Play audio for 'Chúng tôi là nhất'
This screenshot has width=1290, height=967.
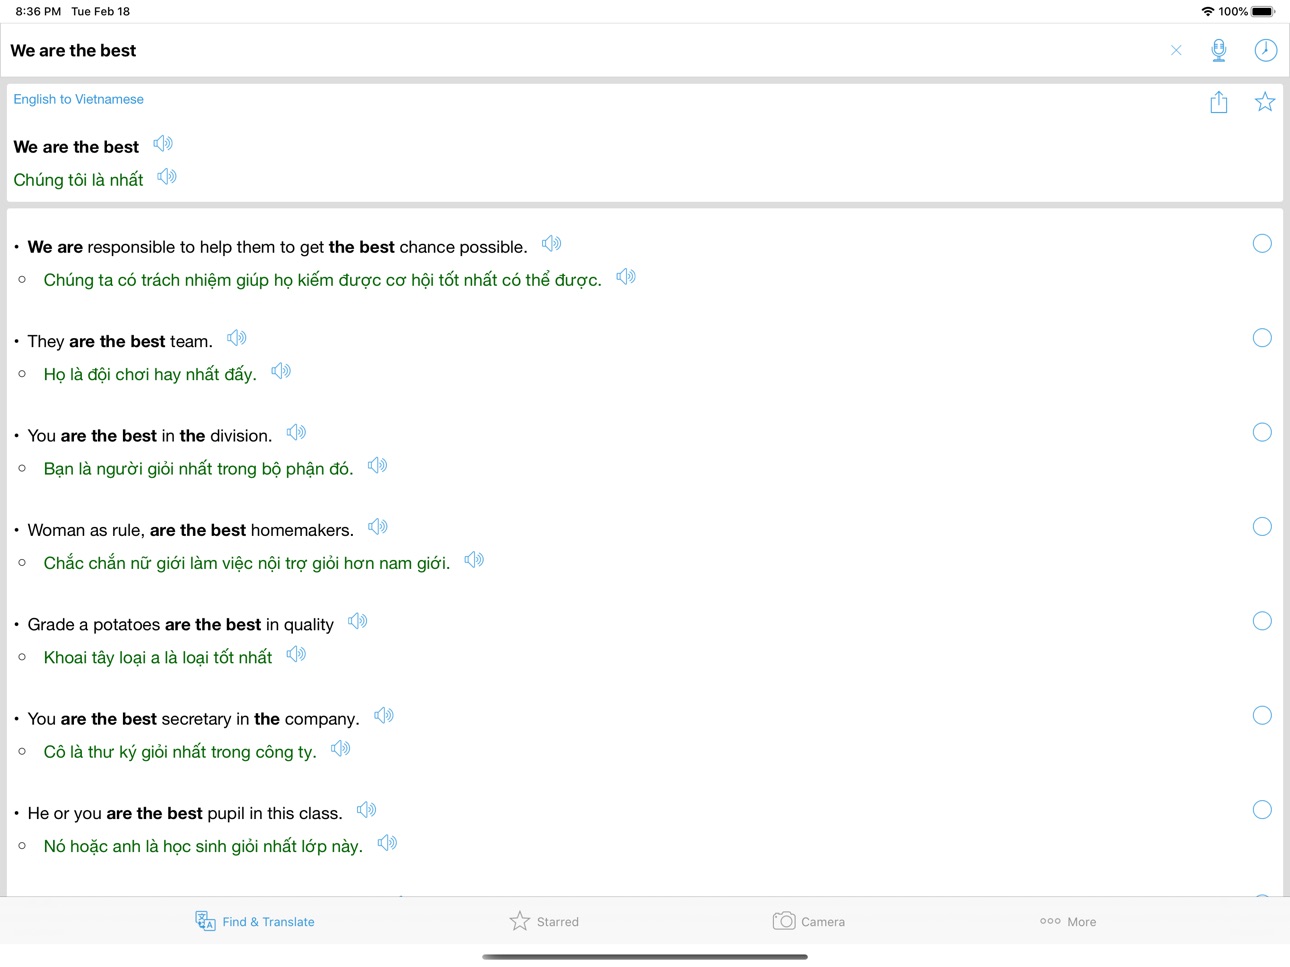[x=167, y=177]
